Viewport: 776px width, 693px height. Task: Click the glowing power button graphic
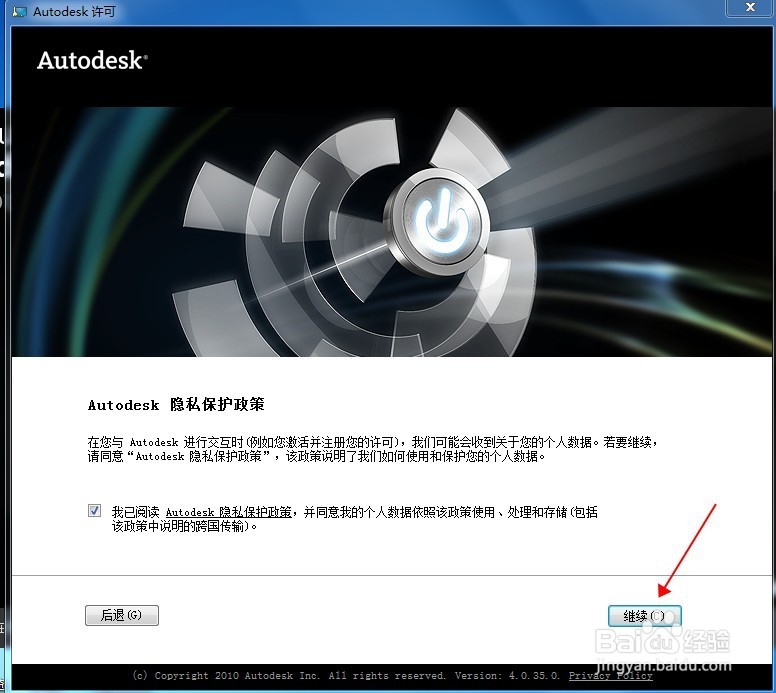[x=440, y=221]
